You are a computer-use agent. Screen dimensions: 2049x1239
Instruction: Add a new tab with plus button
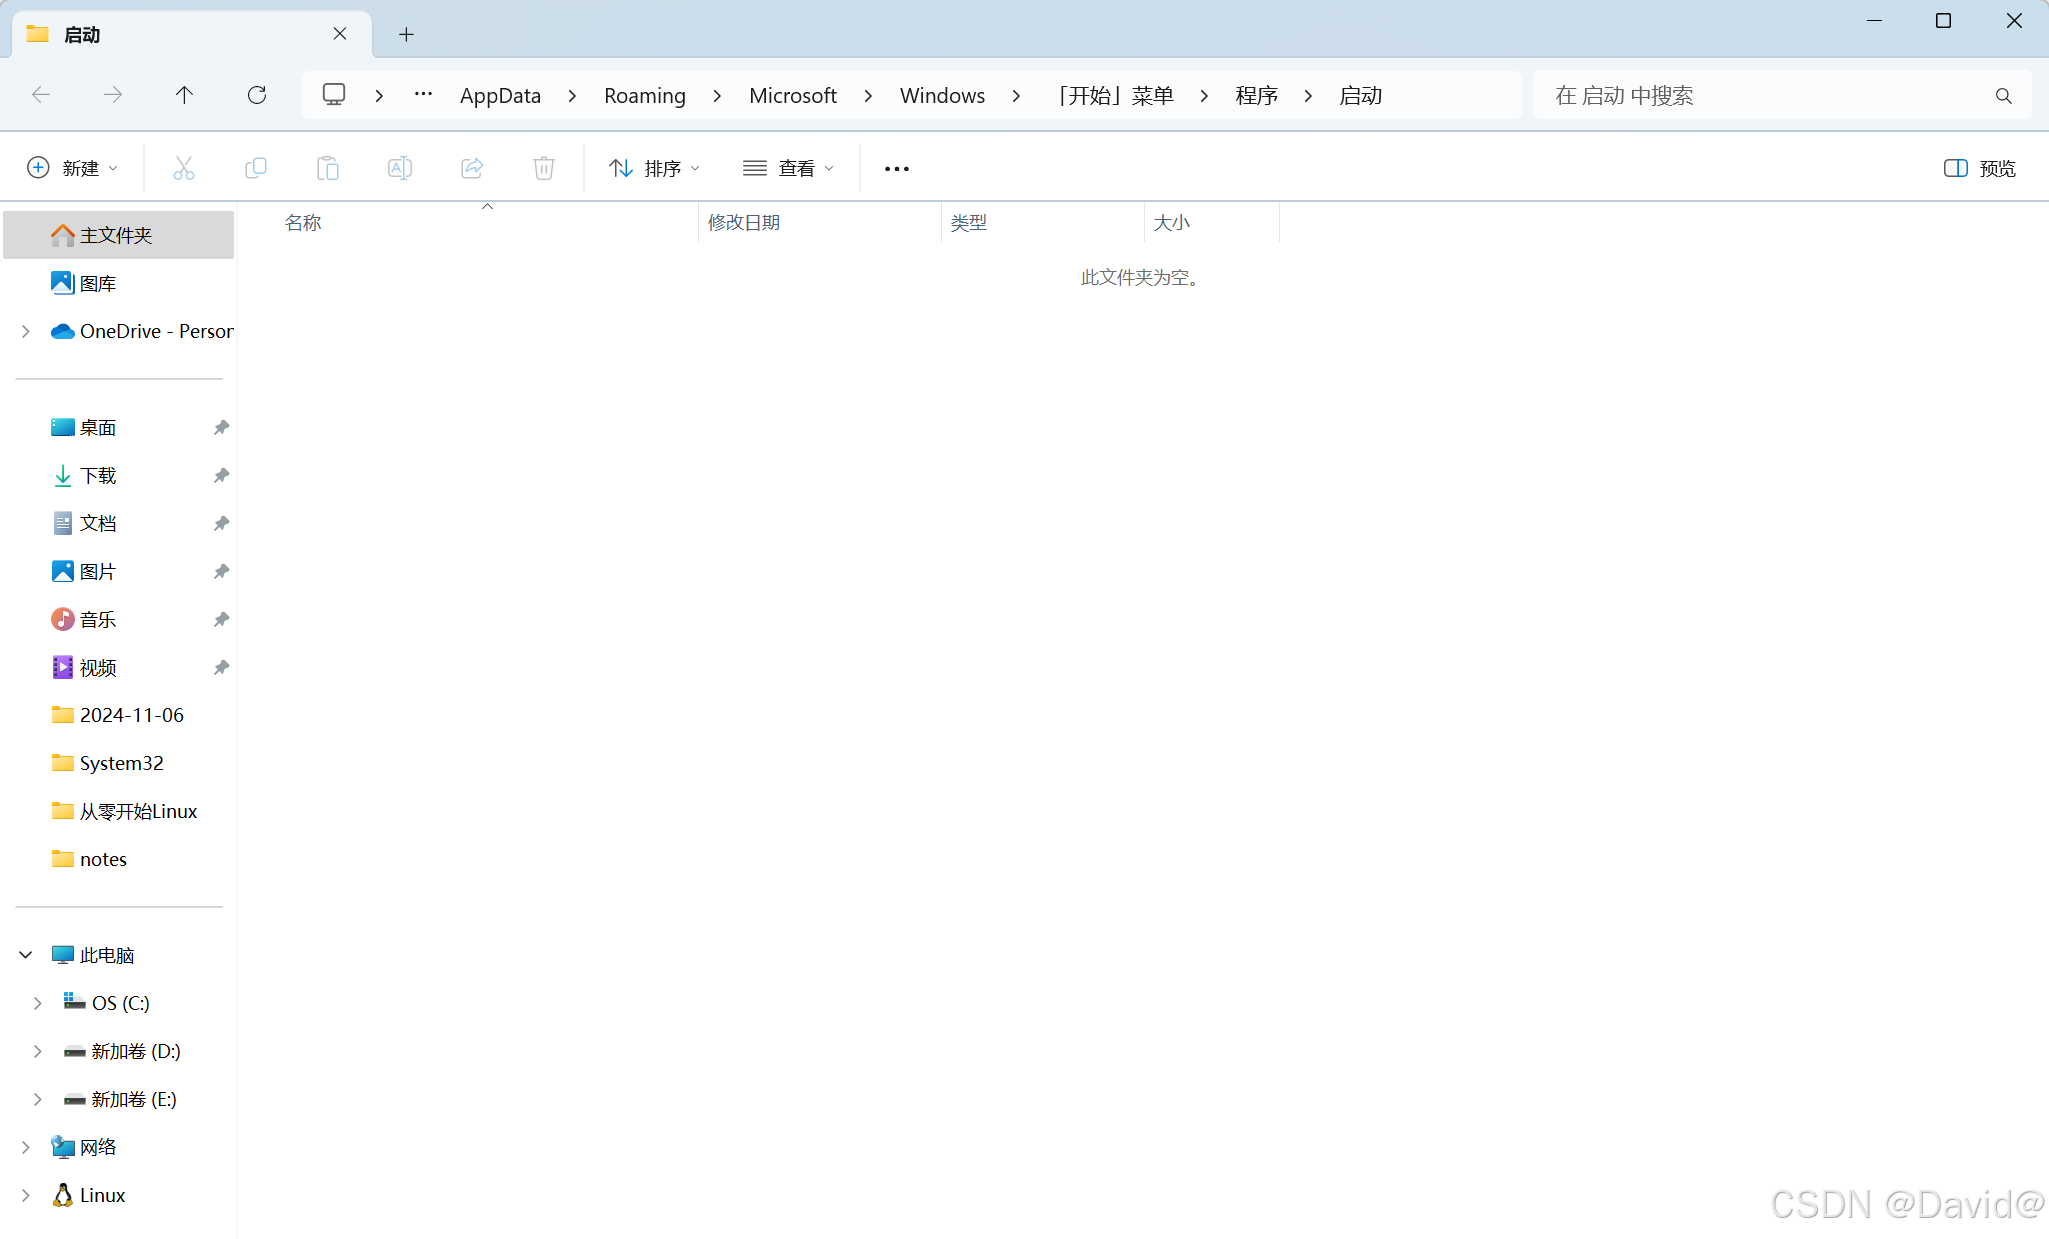tap(406, 35)
